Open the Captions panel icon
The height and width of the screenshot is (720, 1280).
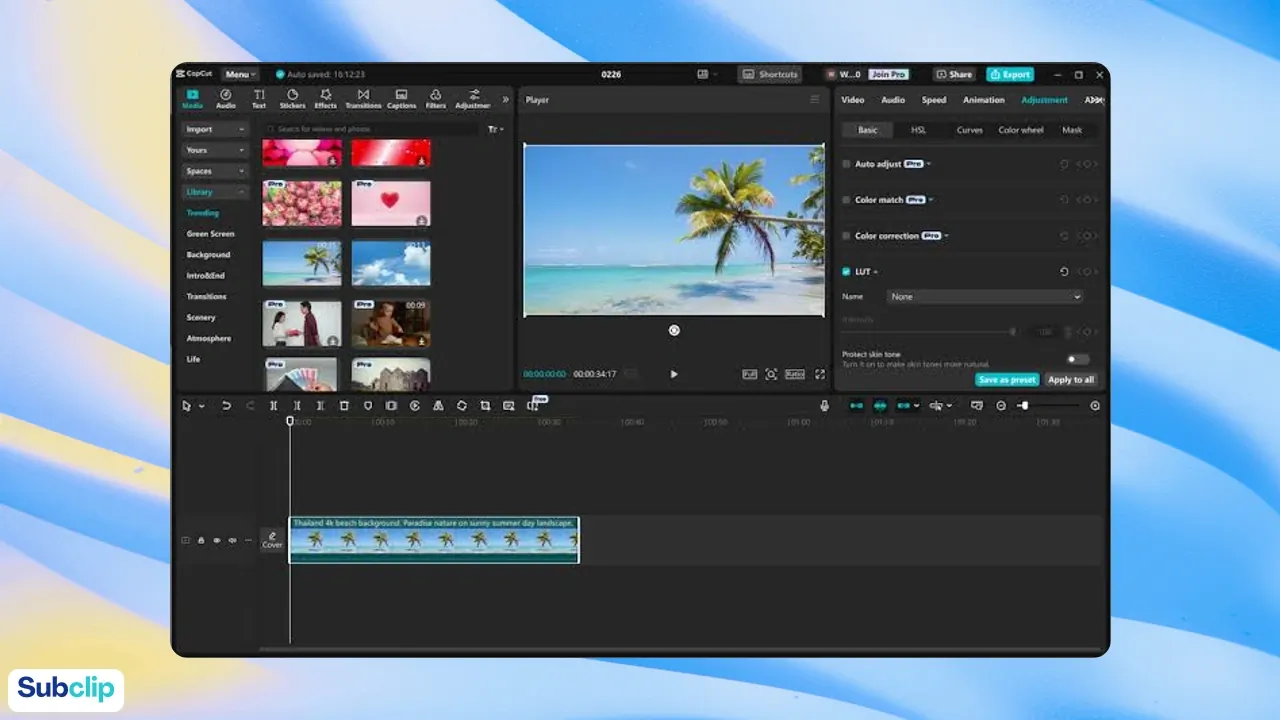[x=401, y=99]
